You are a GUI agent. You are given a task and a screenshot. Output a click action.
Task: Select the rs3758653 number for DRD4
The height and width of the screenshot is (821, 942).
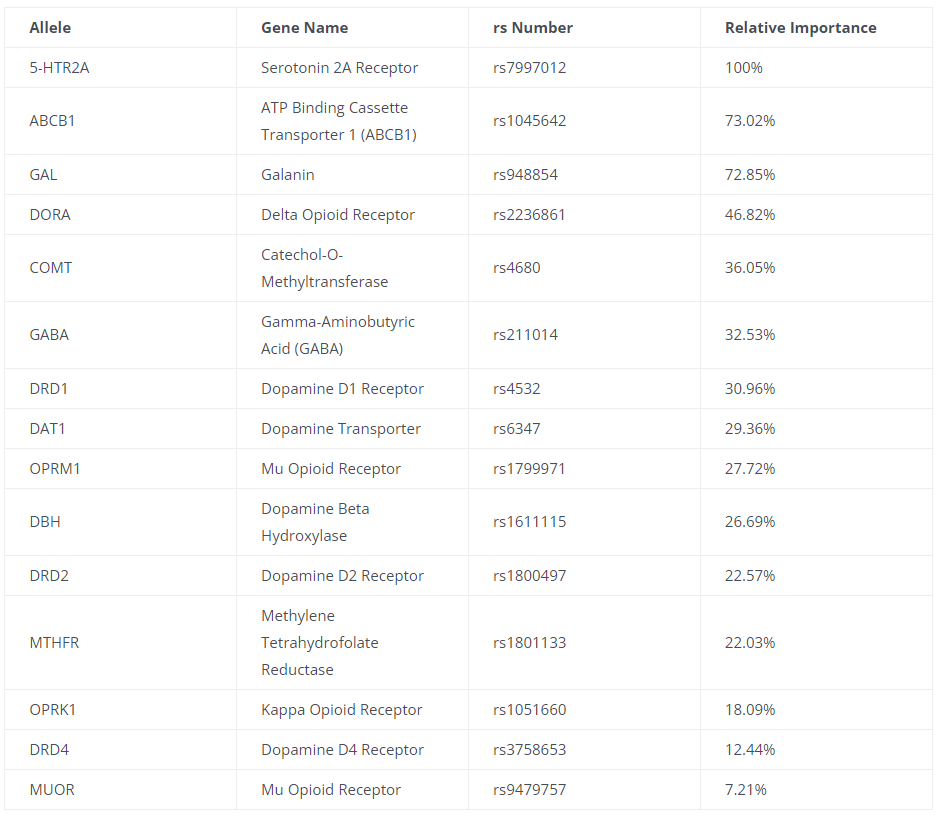pyautogui.click(x=530, y=750)
